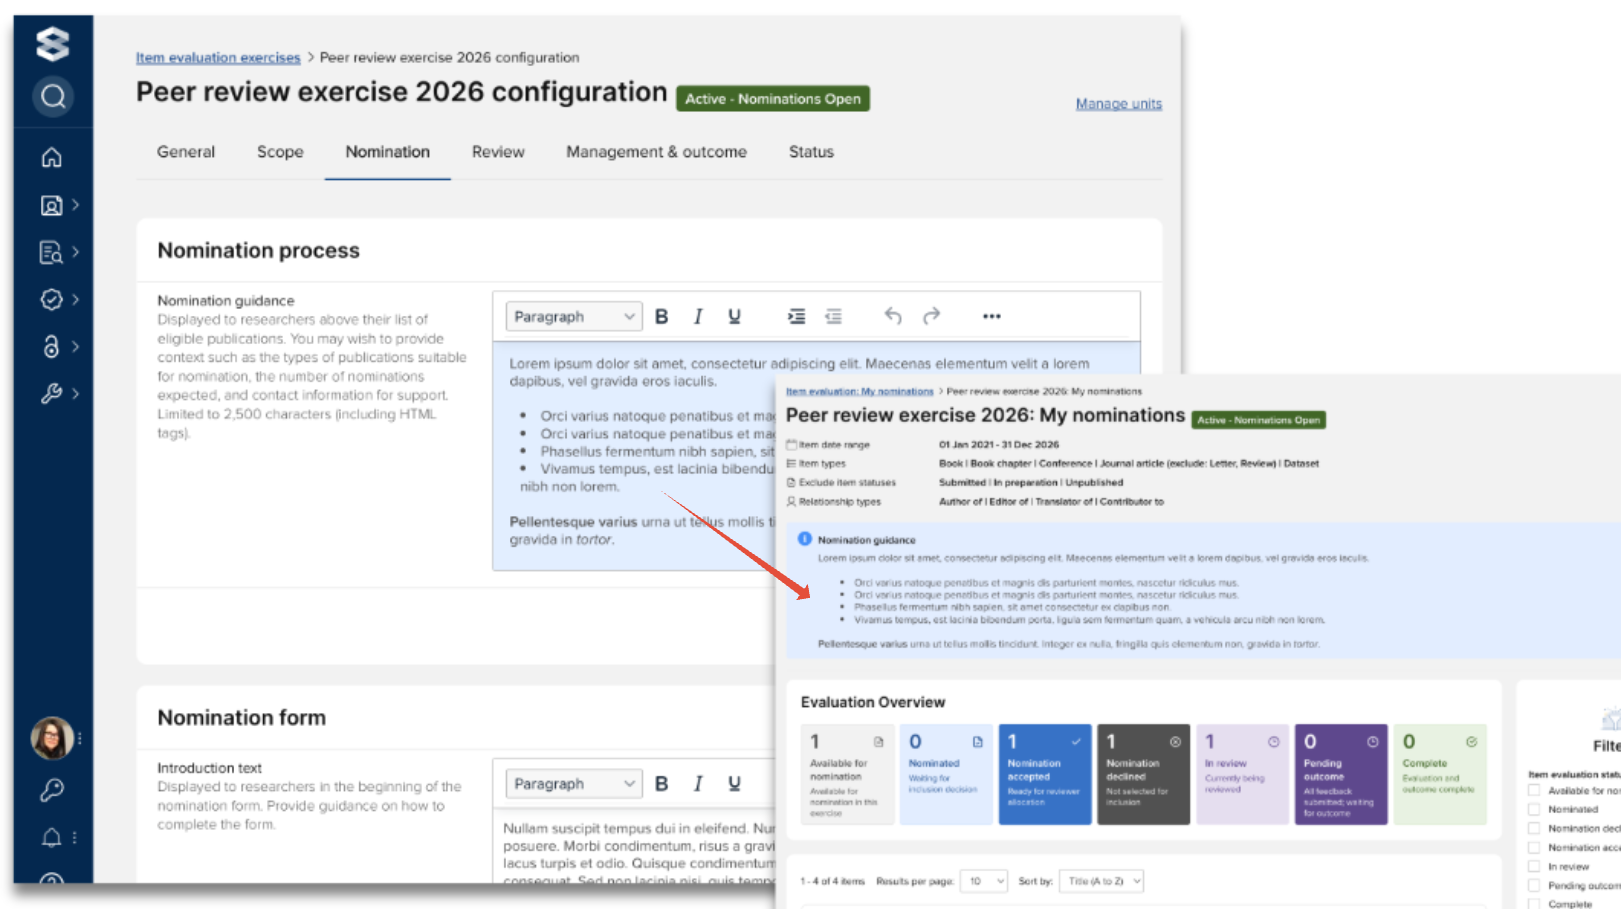Follow the Item evaluation: My nominations breadcrumb link
Screen dimensions: 1621x909
click(x=859, y=392)
